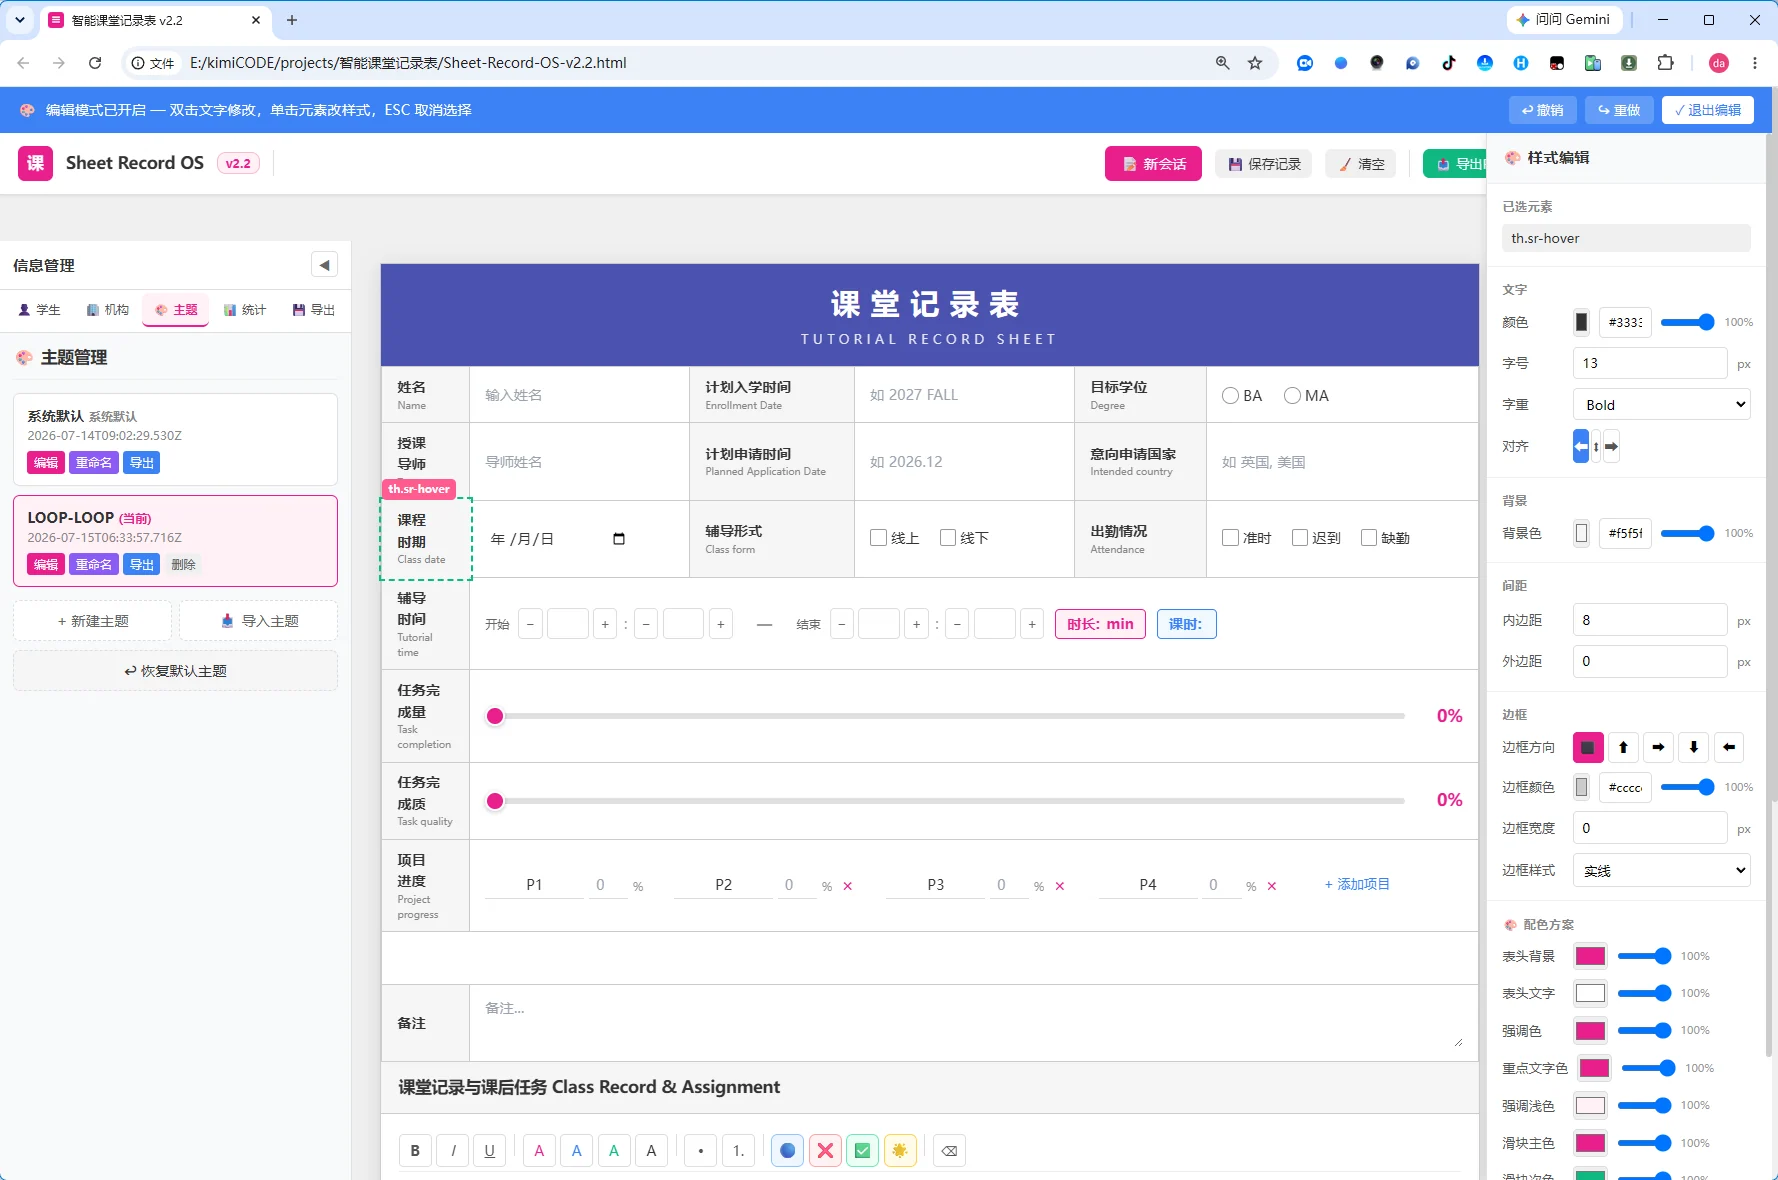The height and width of the screenshot is (1180, 1778).
Task: Insert the blue circle marker
Action: coord(787,1151)
